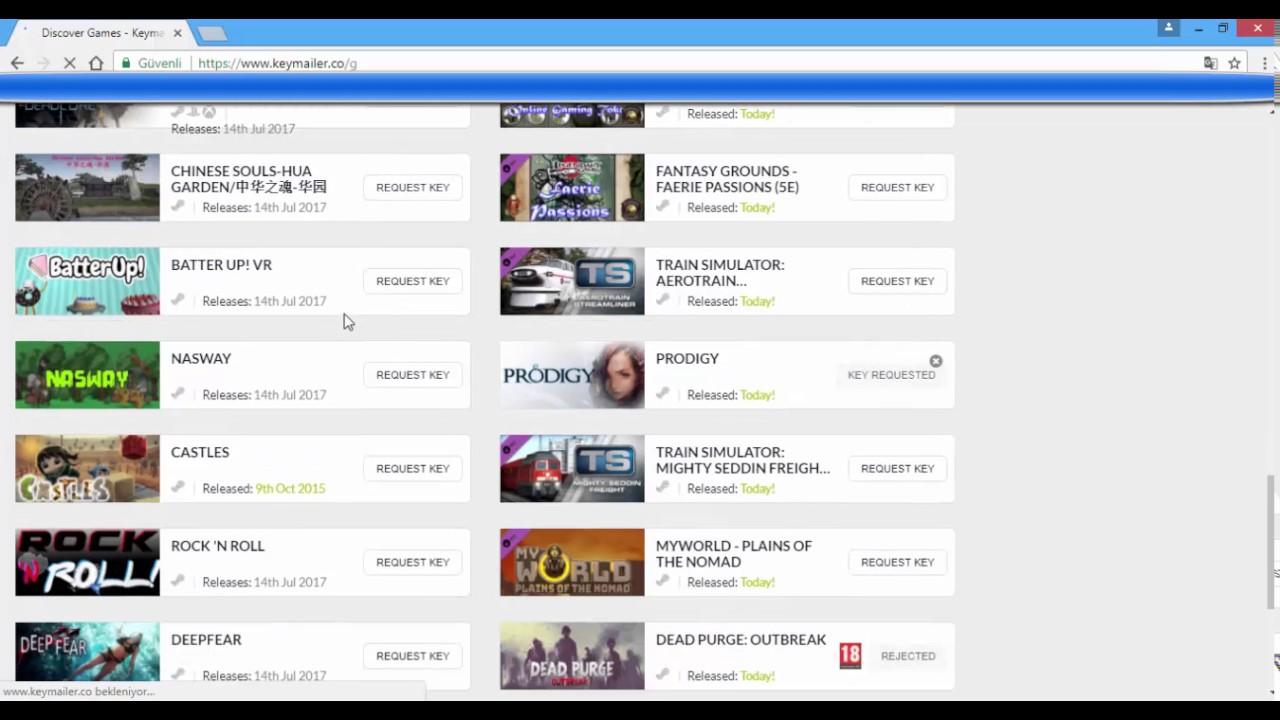Open the NASWAY title link
Screen dimensions: 1280x720
pos(201,359)
